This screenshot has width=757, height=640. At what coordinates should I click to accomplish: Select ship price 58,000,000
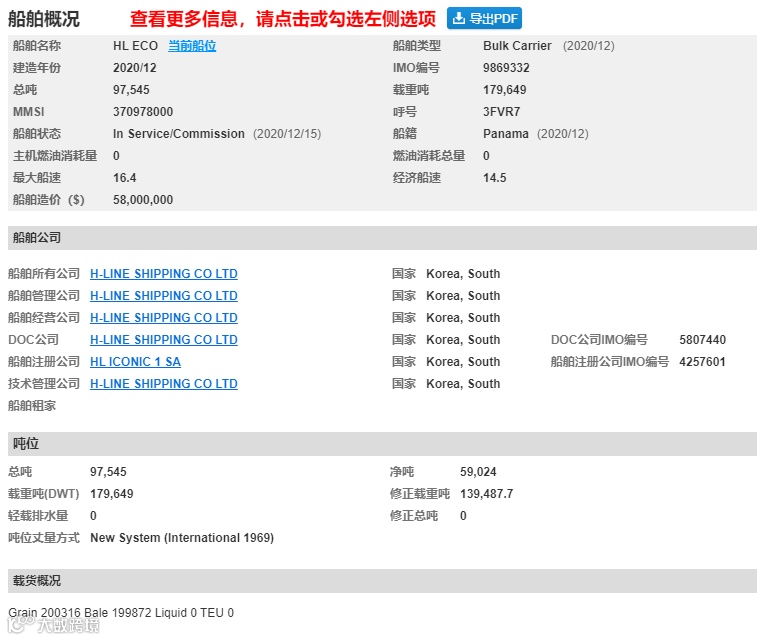click(143, 200)
